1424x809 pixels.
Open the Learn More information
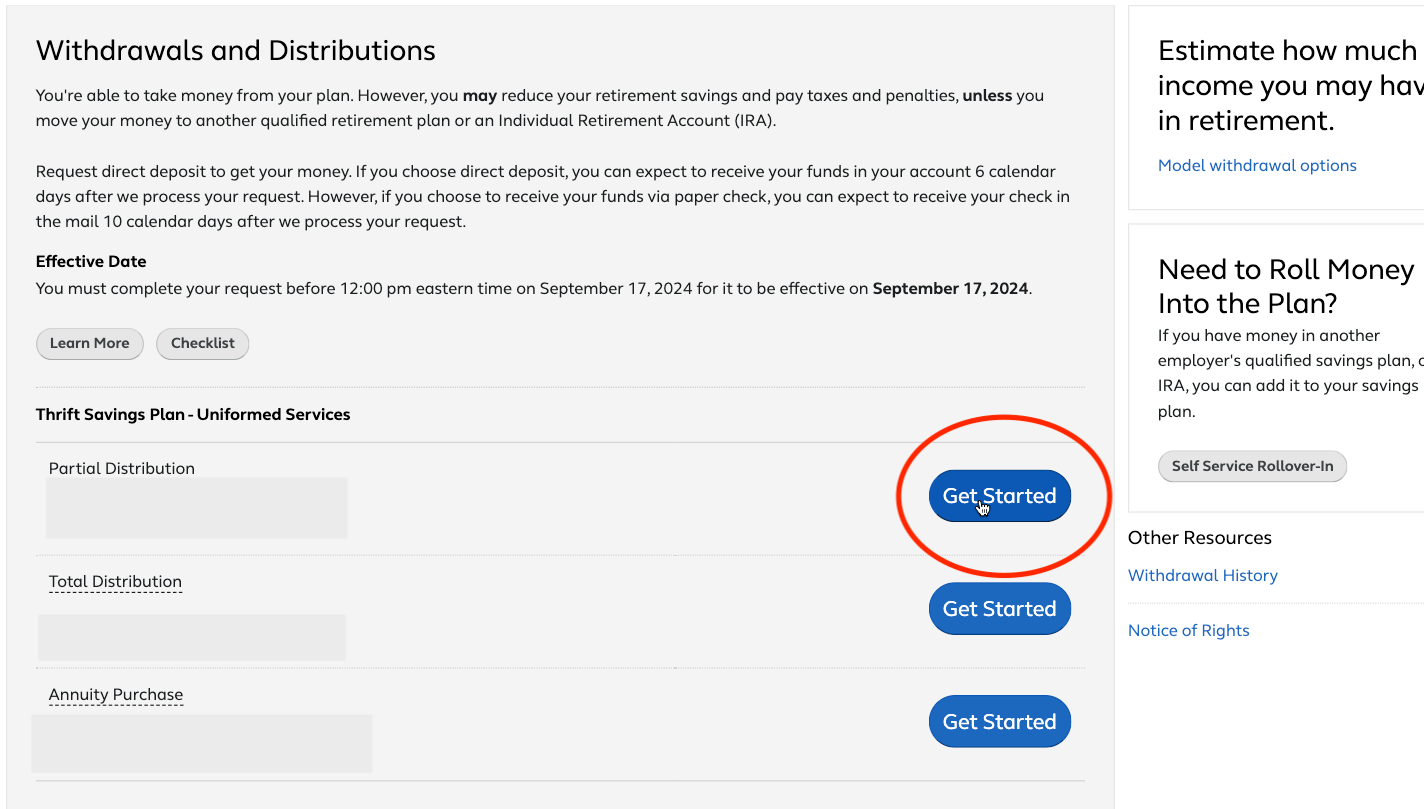point(90,343)
